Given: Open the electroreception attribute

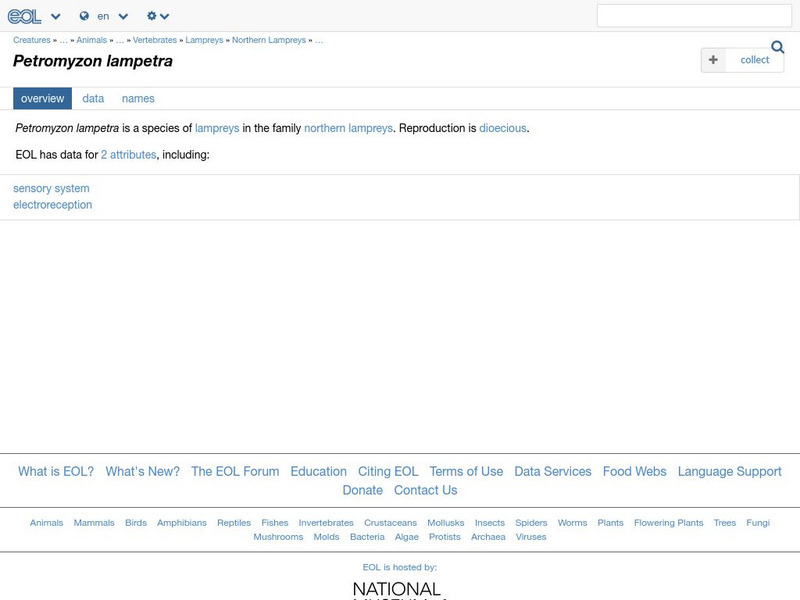Looking at the screenshot, I should point(53,205).
